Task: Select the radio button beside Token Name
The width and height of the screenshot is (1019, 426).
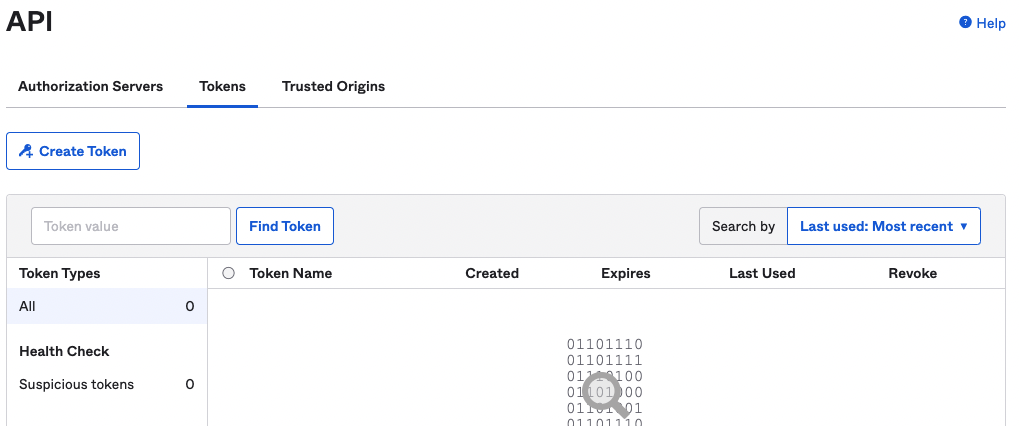Action: [229, 273]
